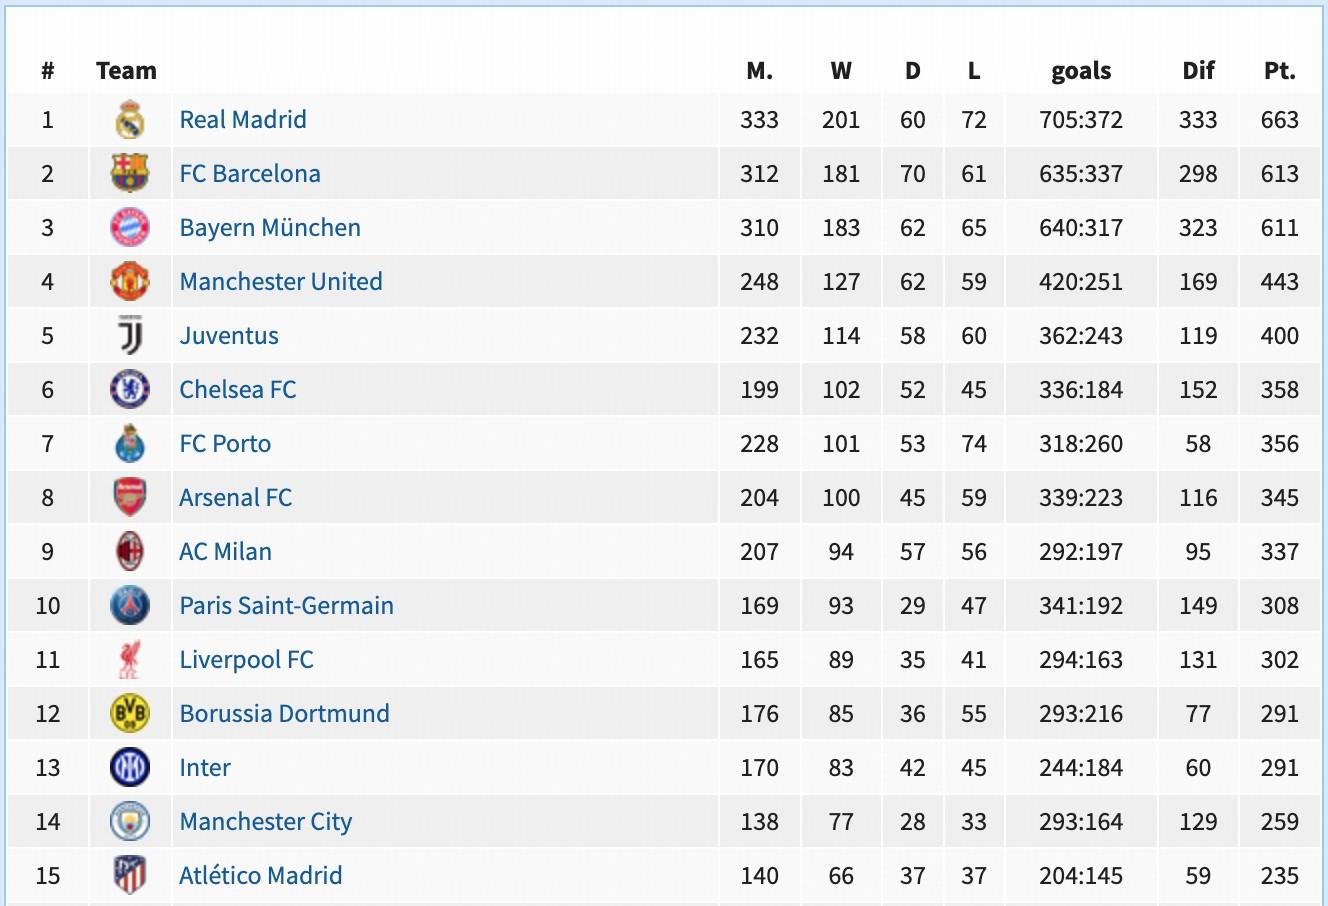1328x906 pixels.
Task: Click the Dif column header
Action: coord(1198,71)
